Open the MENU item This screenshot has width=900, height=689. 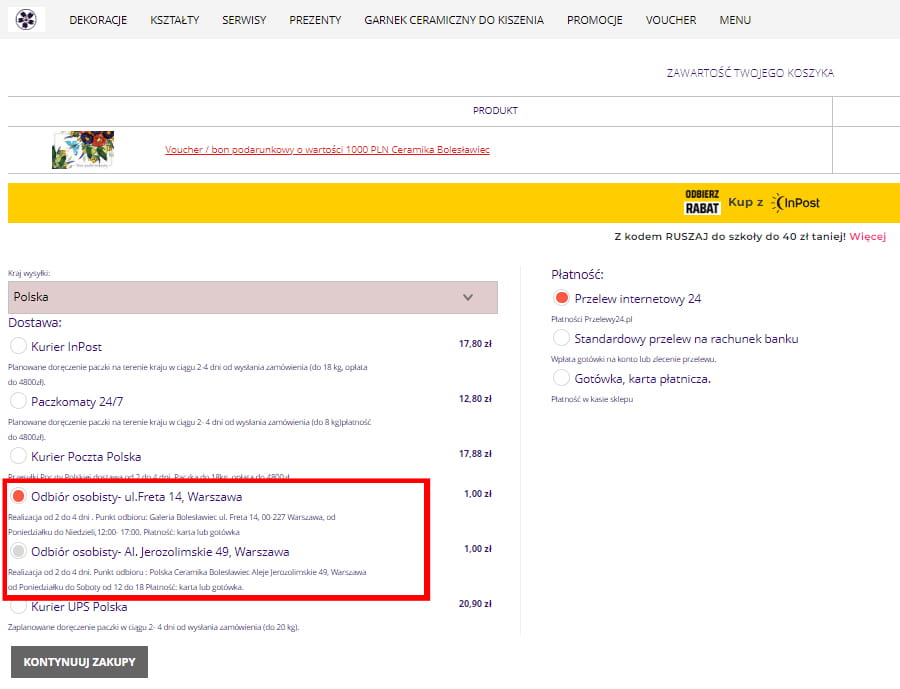click(735, 20)
